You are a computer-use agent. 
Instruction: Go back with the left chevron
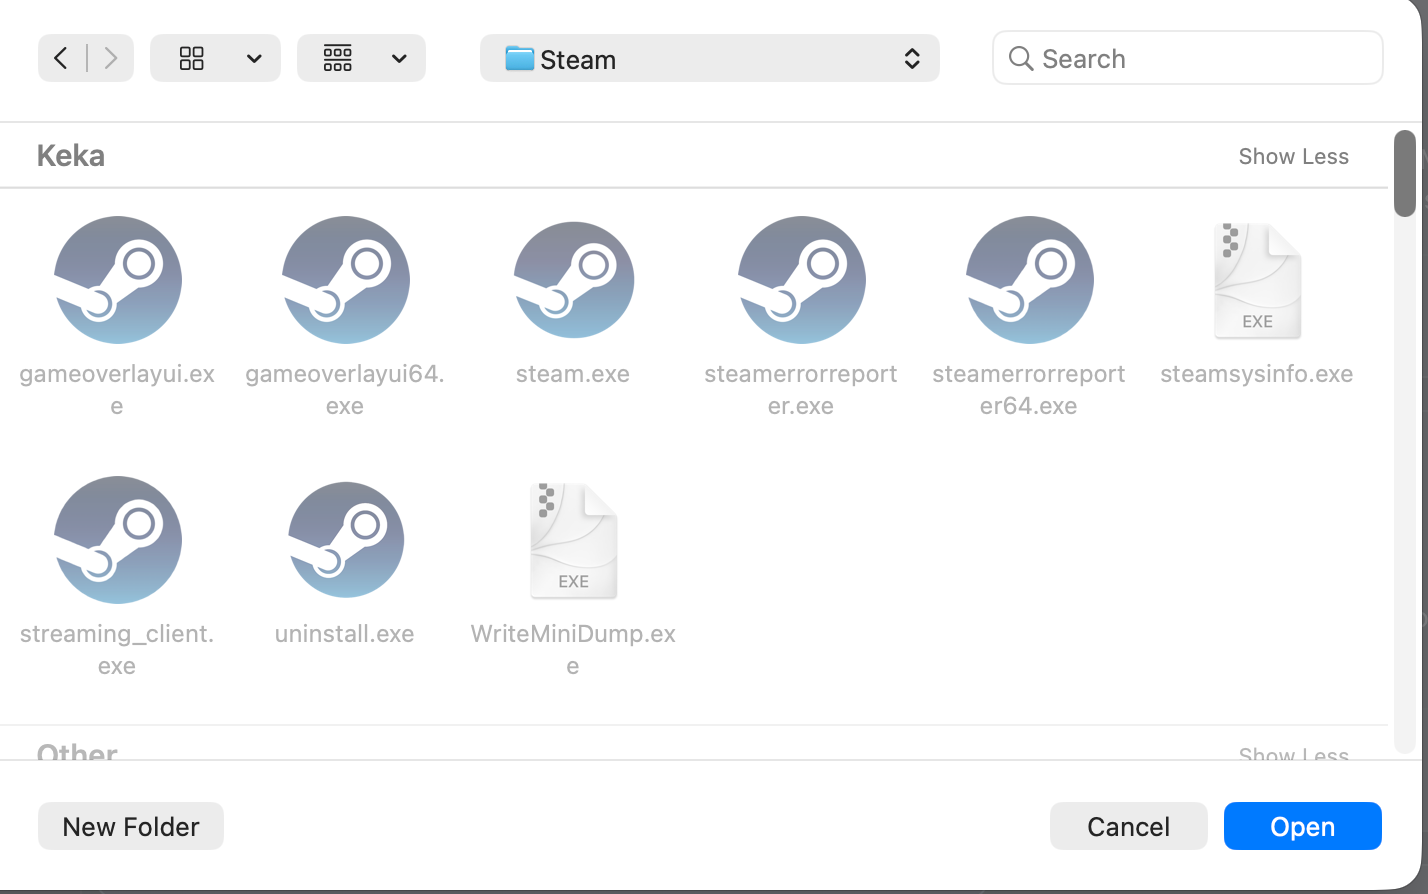(62, 58)
